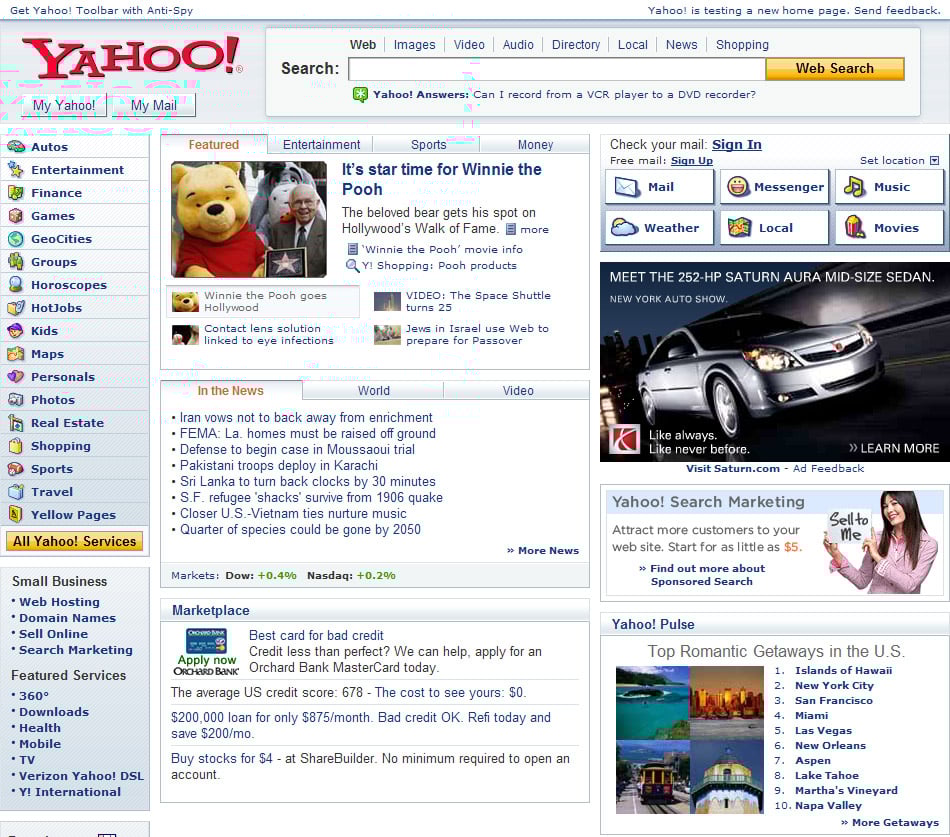Click the Messenger smiley icon
This screenshot has height=837, width=950.
pos(738,187)
